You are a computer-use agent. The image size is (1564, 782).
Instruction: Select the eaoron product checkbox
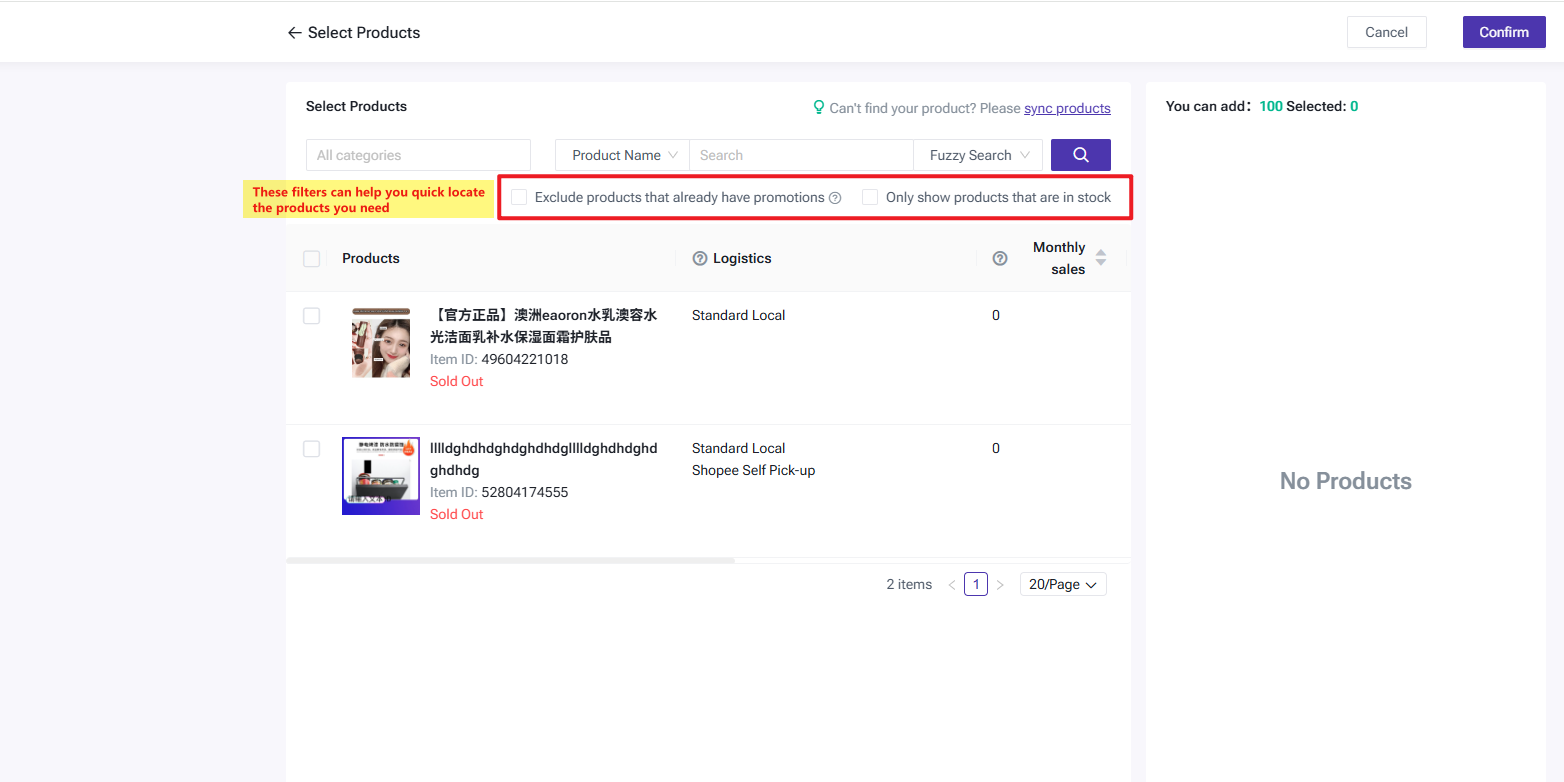[x=312, y=316]
